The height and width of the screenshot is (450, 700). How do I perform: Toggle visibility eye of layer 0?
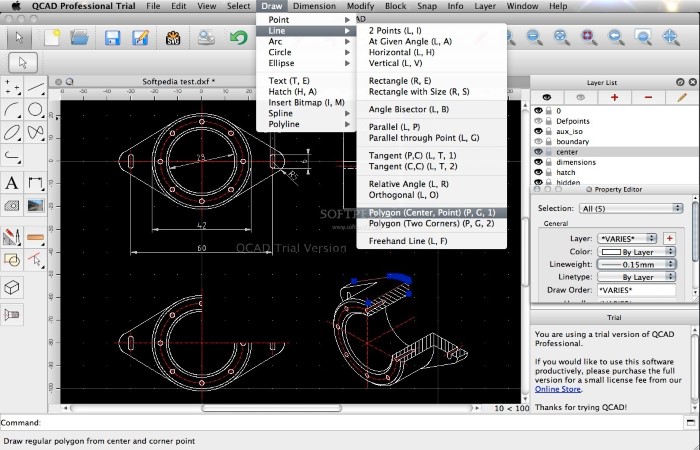(x=538, y=111)
